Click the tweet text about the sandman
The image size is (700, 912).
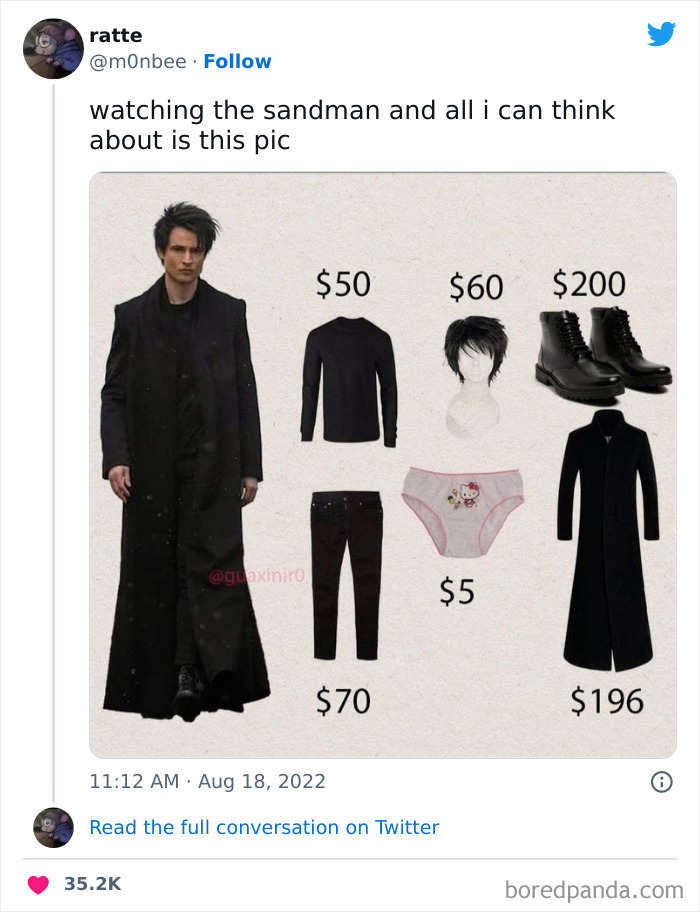click(x=352, y=125)
